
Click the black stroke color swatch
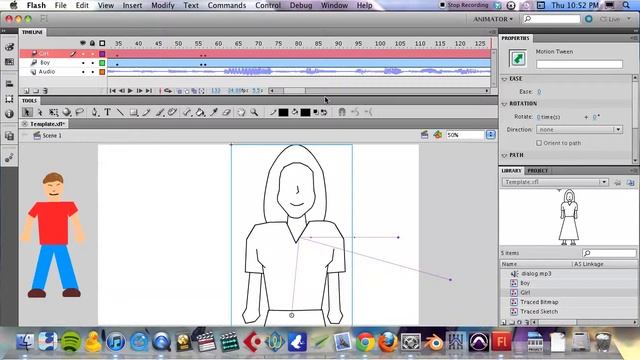click(x=283, y=112)
